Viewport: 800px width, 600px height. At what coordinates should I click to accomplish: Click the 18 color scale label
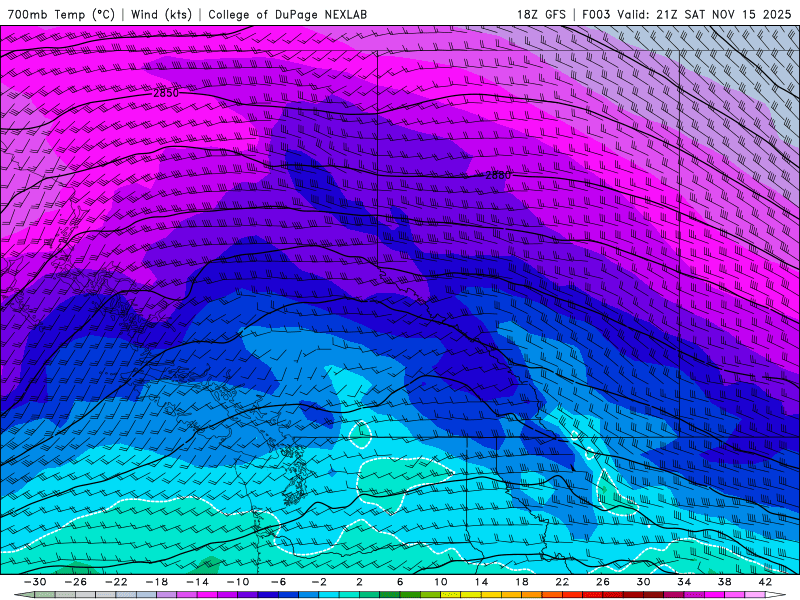coord(521,582)
